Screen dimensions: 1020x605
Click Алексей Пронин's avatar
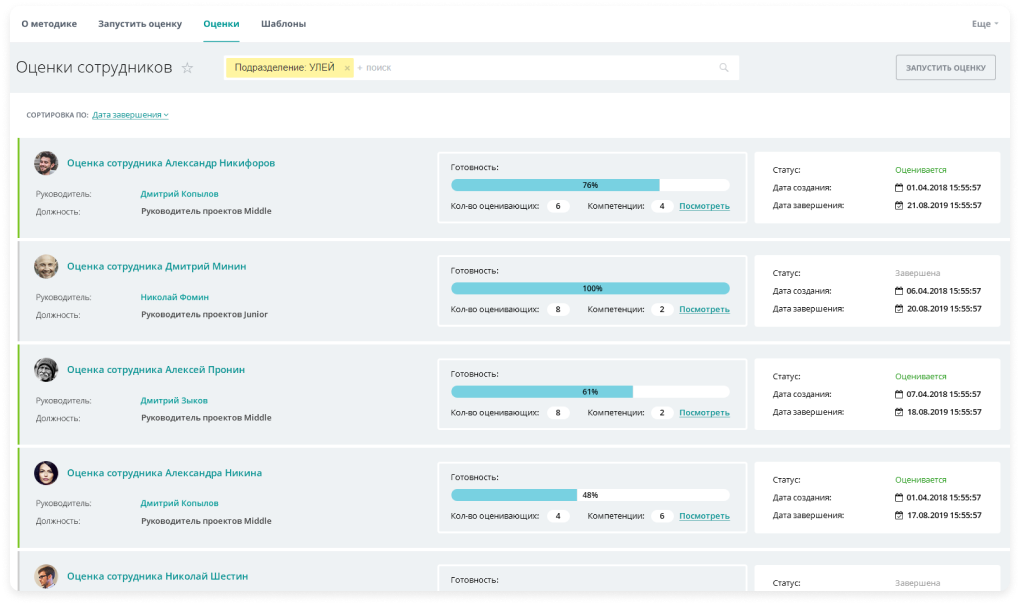coord(46,370)
